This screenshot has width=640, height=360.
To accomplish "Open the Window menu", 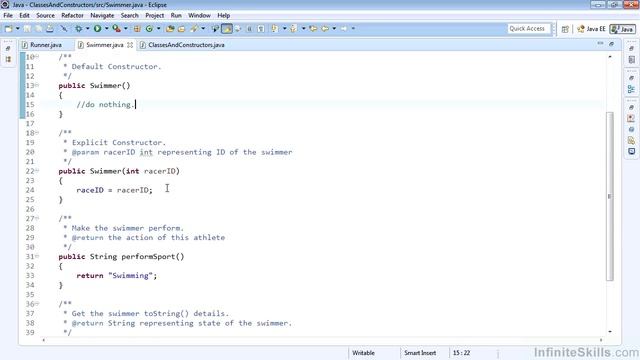I will tap(199, 16).
